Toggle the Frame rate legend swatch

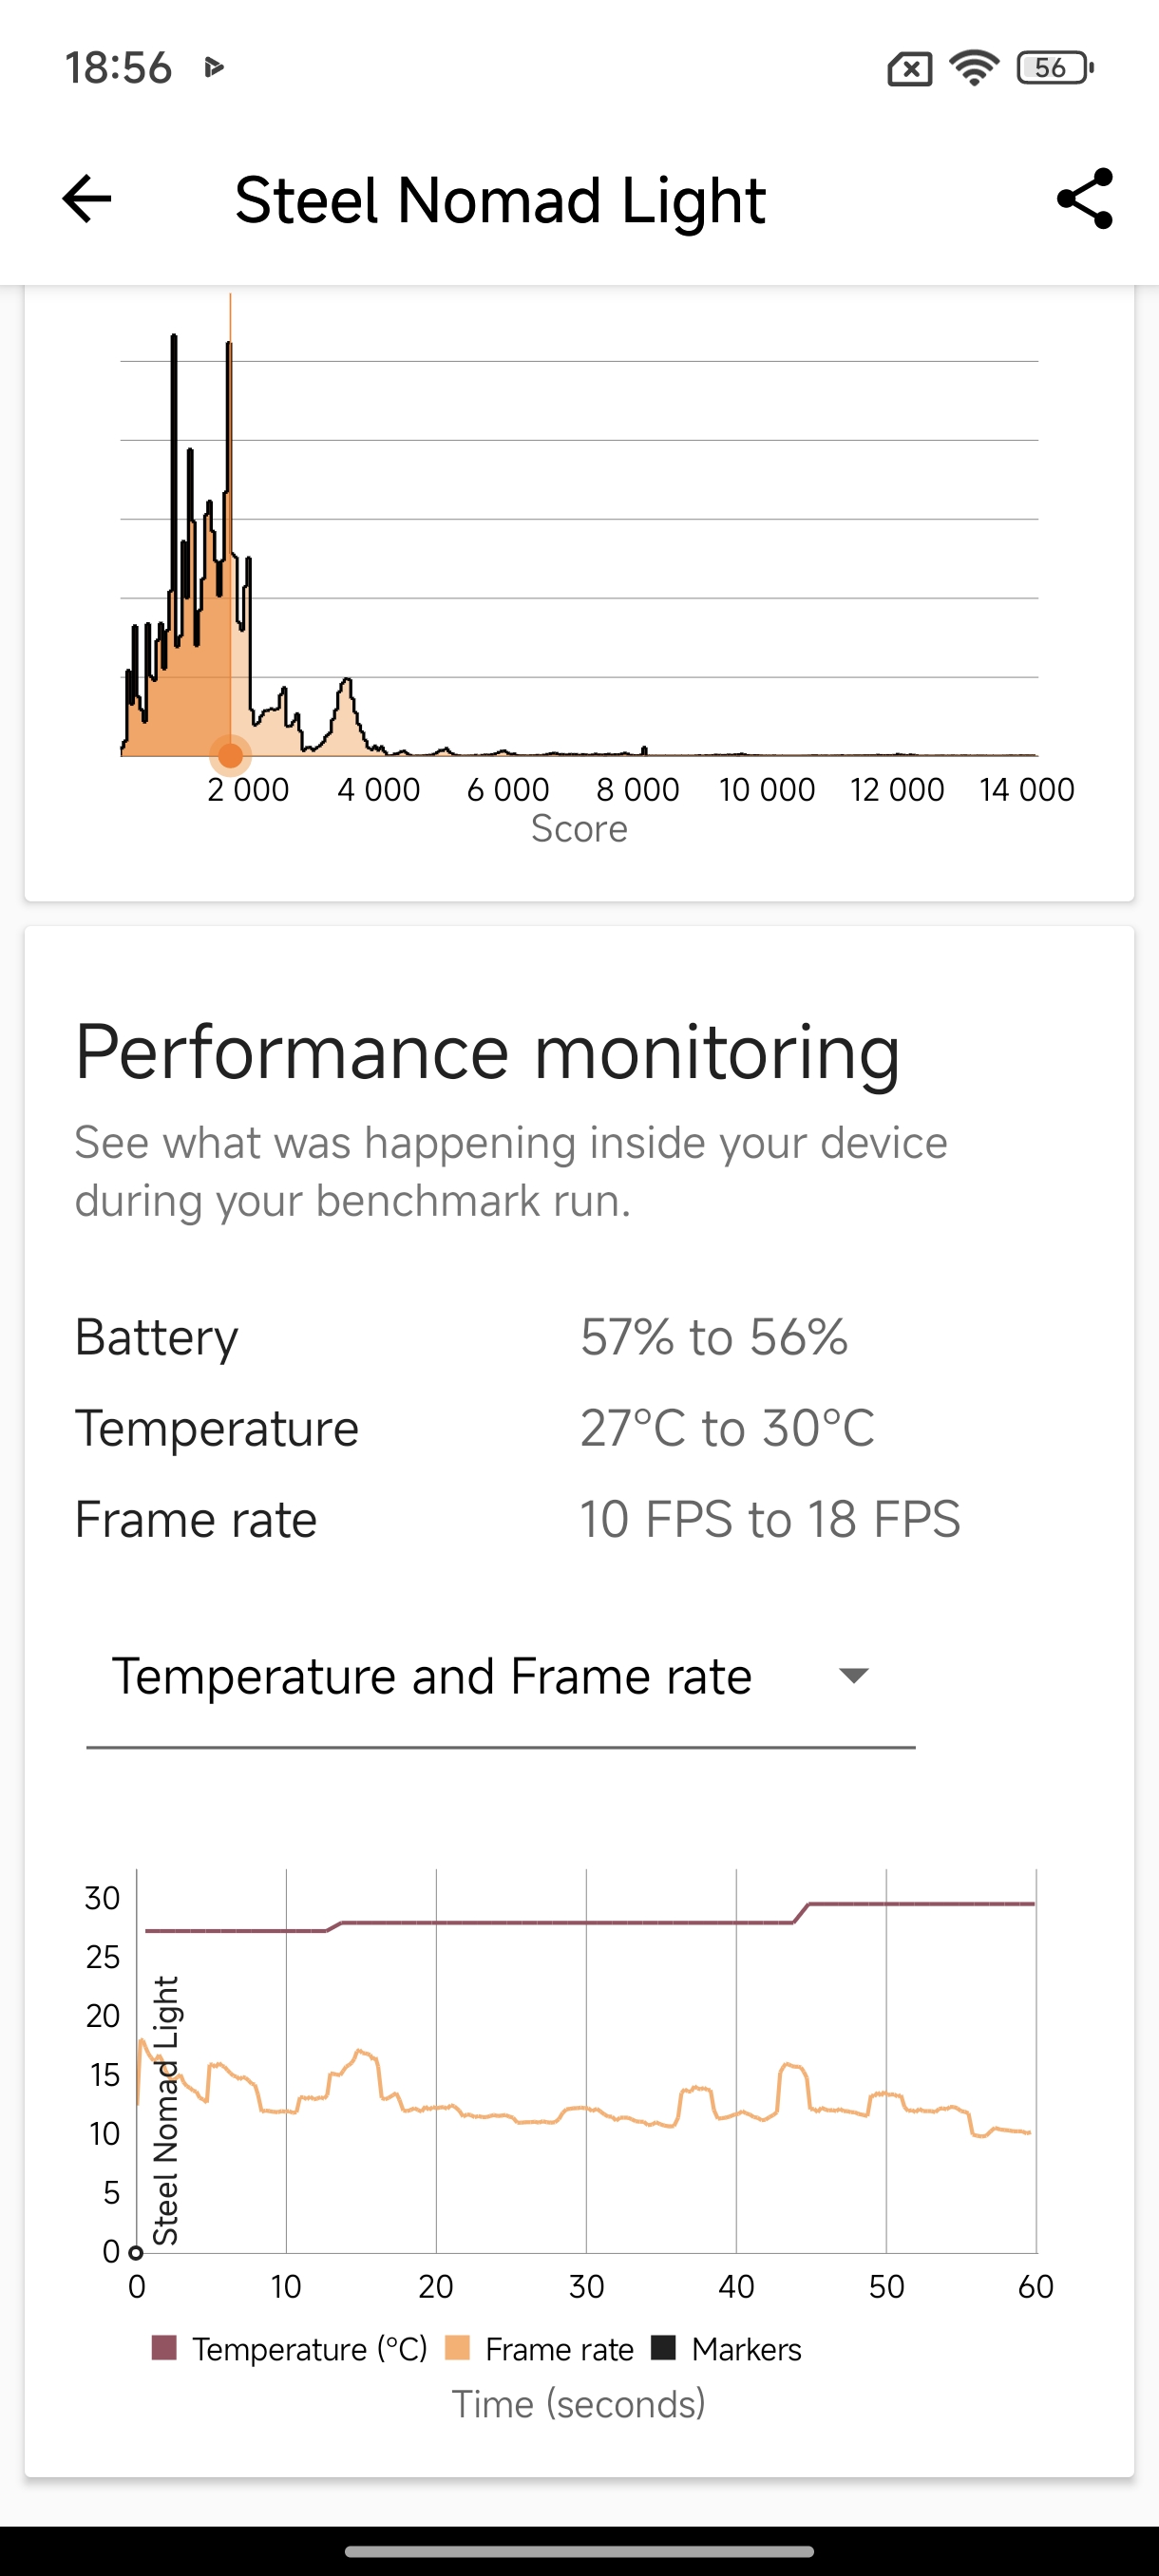pyautogui.click(x=457, y=2348)
